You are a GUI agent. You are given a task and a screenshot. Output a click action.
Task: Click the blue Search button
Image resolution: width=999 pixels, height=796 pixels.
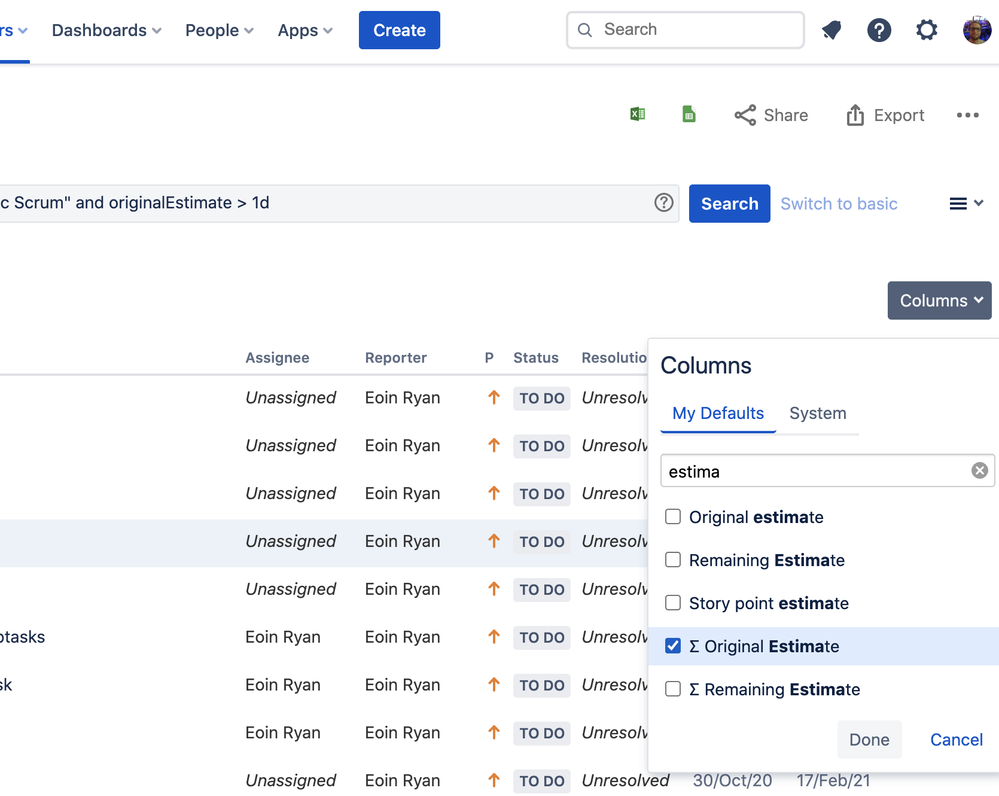729,204
